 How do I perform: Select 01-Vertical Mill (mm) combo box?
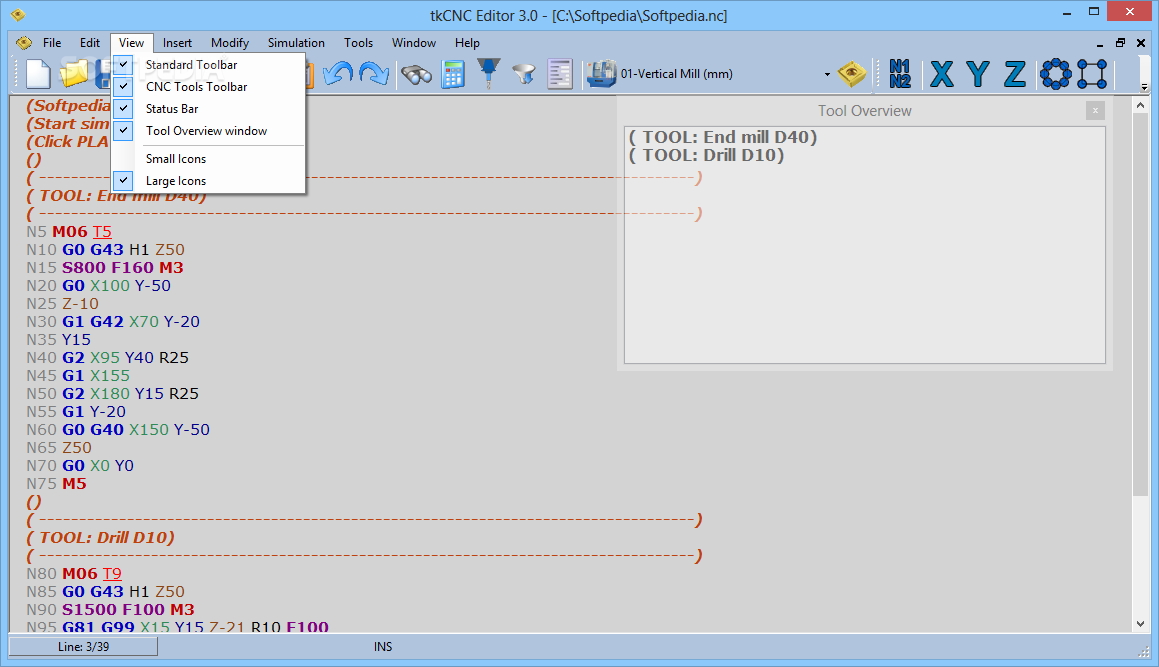pyautogui.click(x=725, y=74)
